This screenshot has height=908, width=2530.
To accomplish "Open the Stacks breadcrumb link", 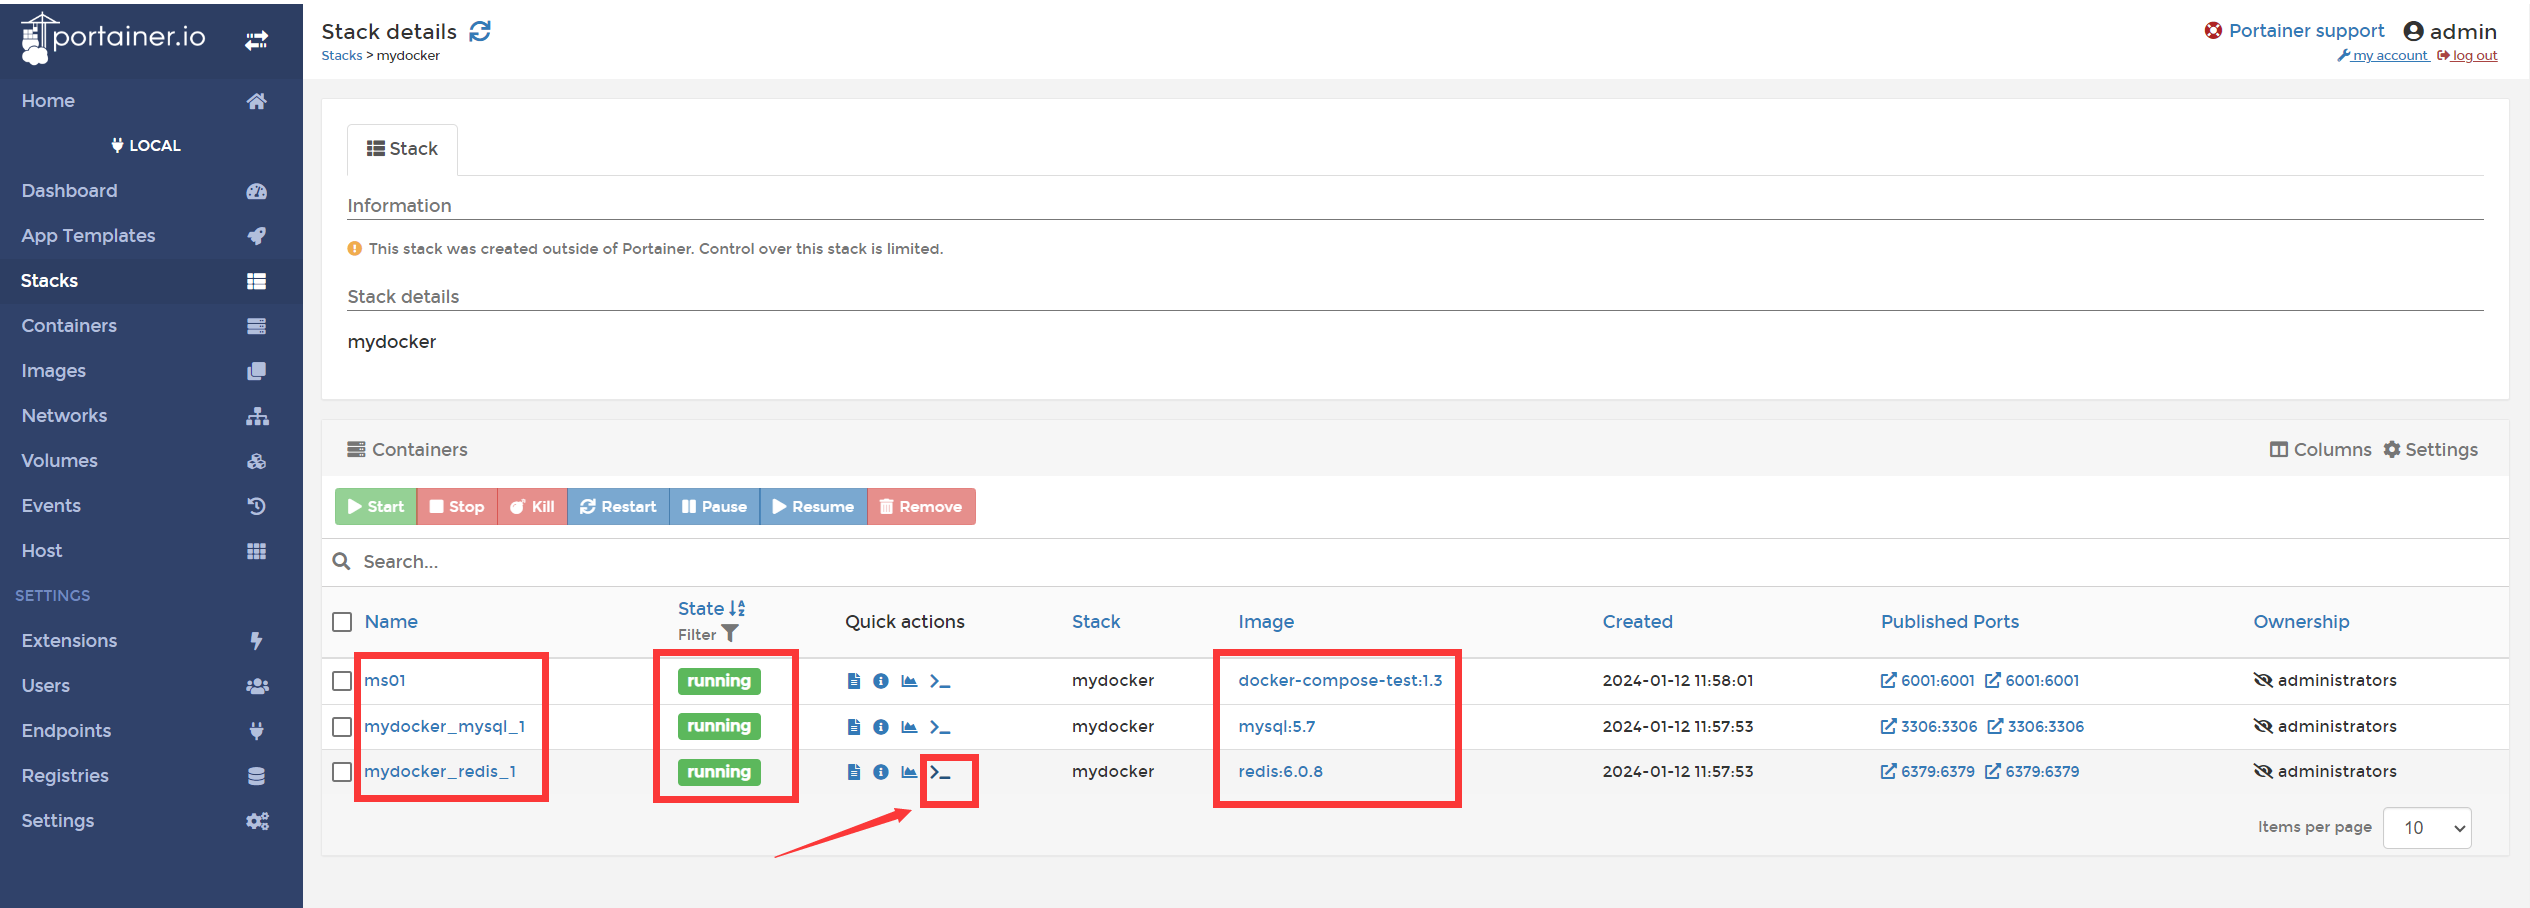I will click(341, 56).
